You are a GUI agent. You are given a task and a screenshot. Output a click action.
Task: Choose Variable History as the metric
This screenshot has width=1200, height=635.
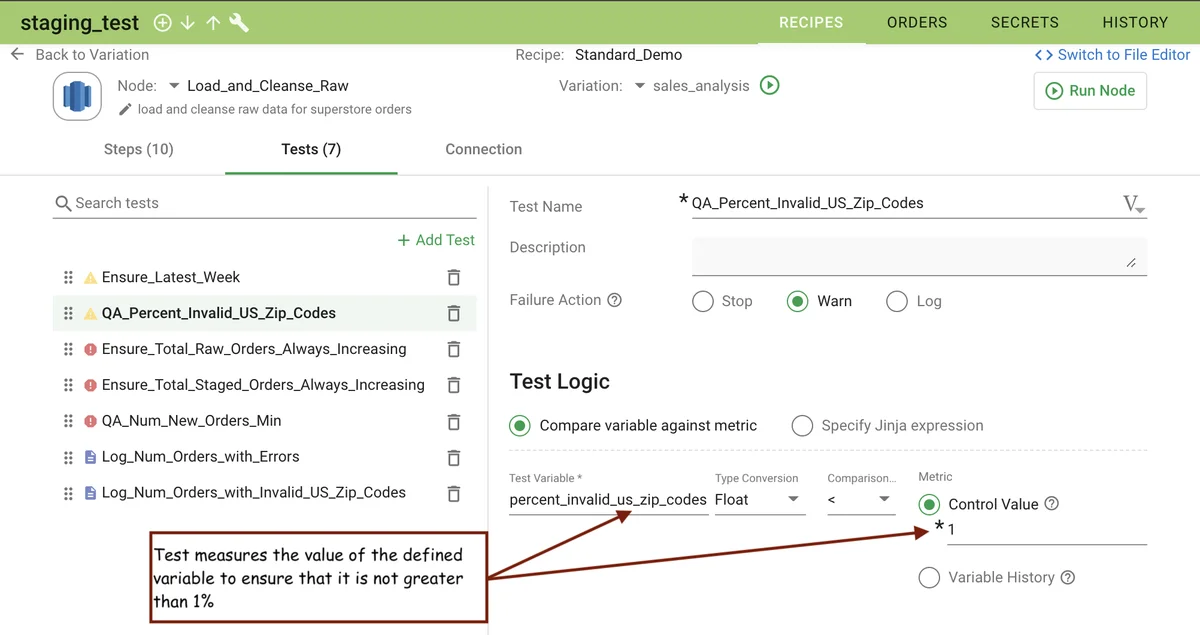(929, 577)
